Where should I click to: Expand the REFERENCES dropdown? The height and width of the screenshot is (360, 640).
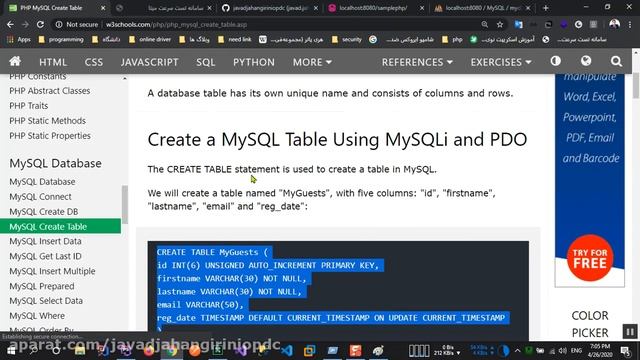[417, 62]
